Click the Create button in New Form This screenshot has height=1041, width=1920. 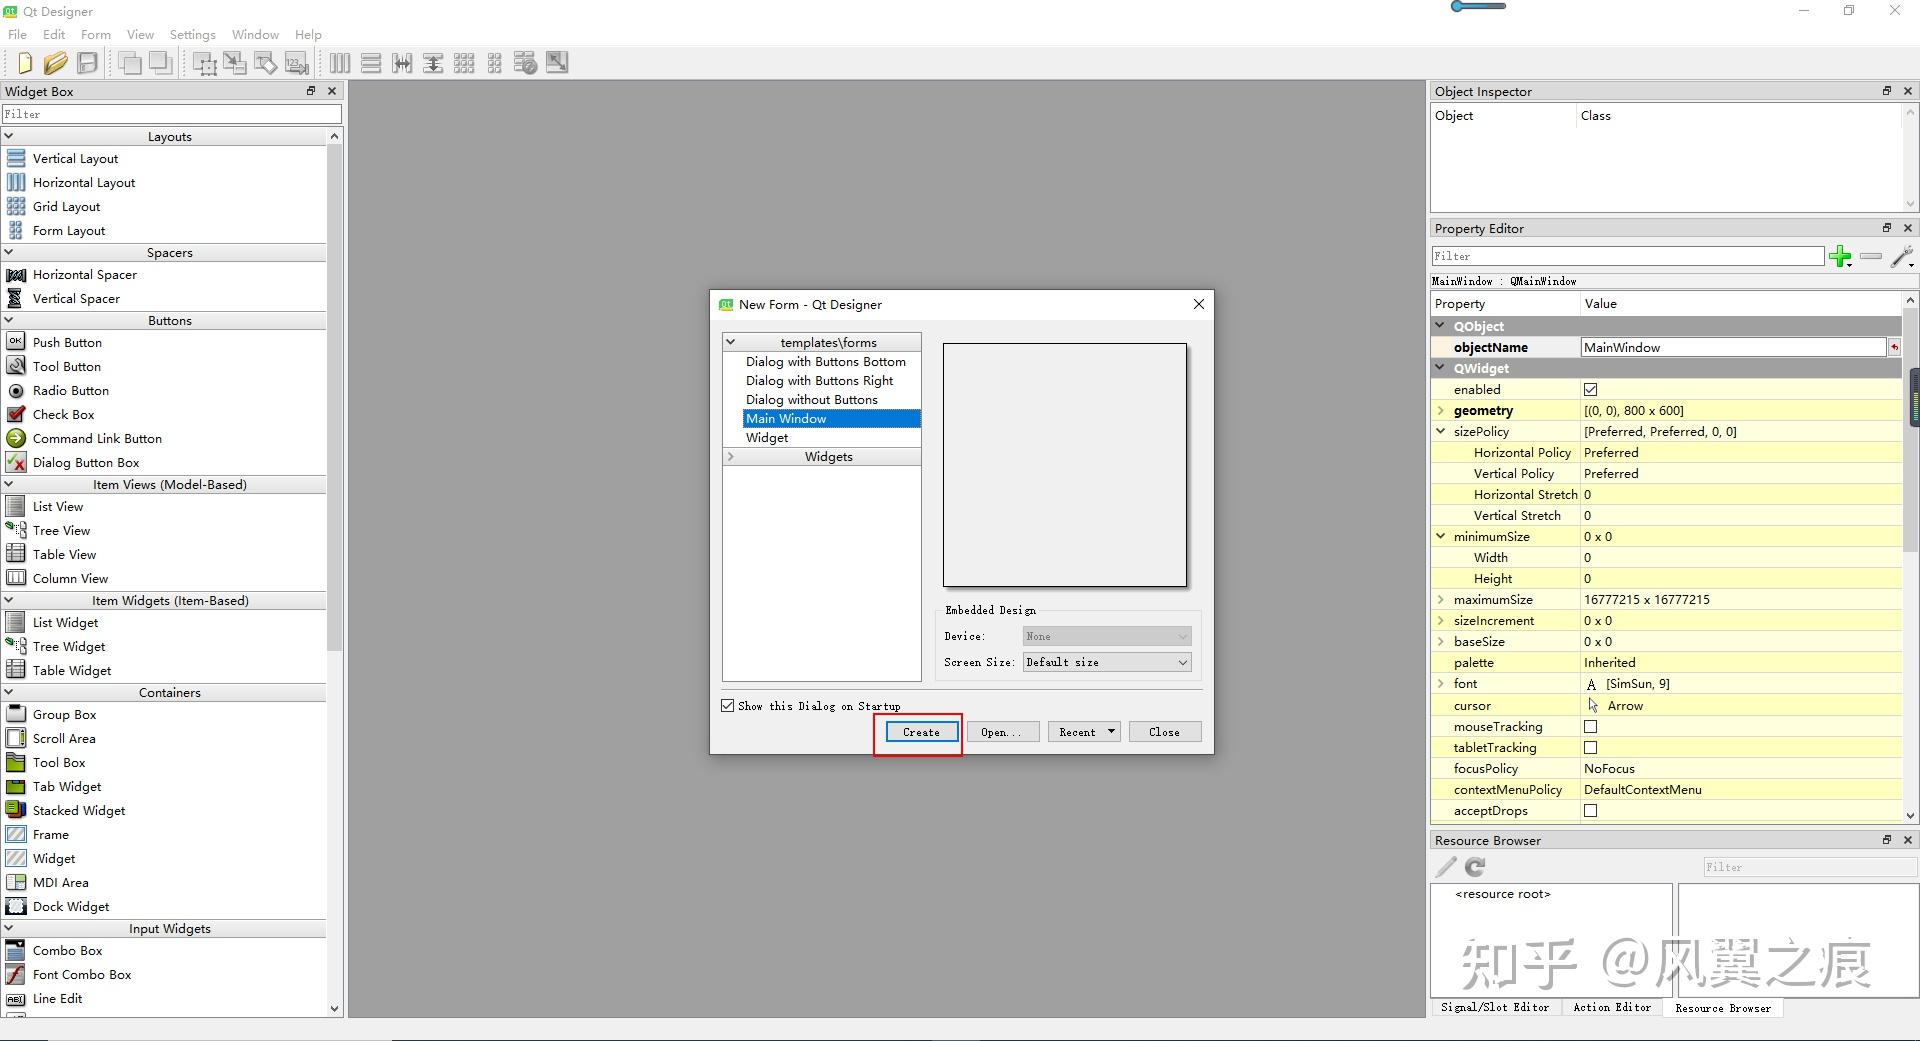click(x=921, y=732)
